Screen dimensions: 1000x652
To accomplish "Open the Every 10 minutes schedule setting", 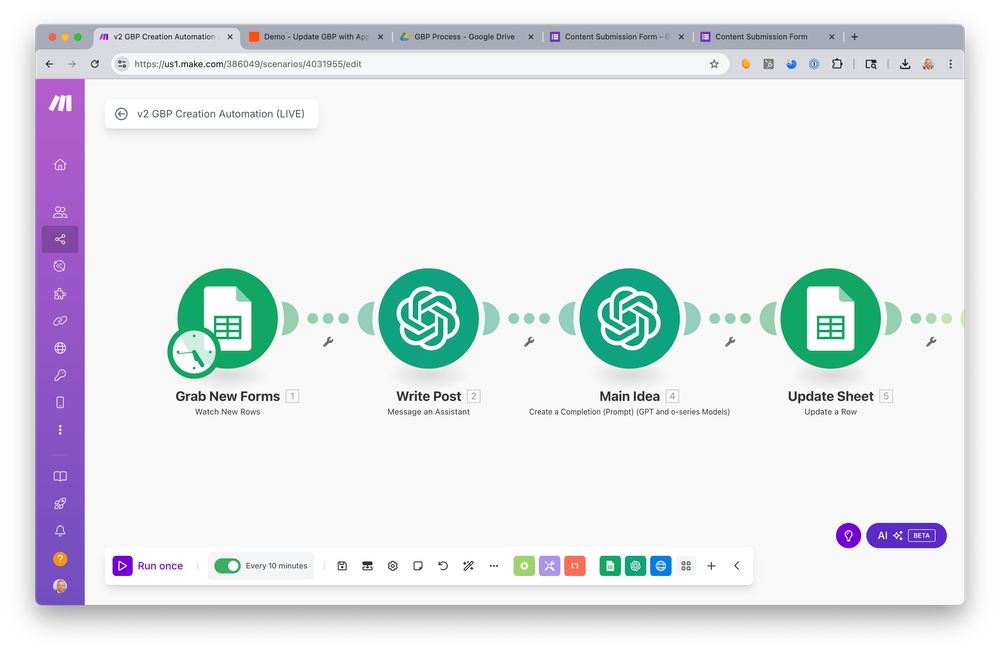I will 276,566.
